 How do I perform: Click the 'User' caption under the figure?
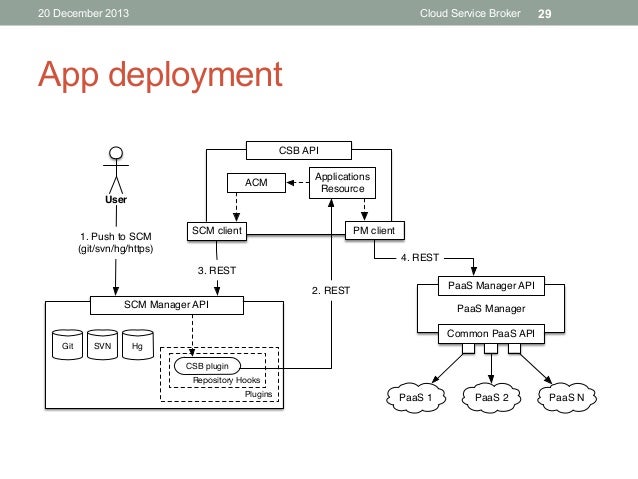click(x=116, y=199)
